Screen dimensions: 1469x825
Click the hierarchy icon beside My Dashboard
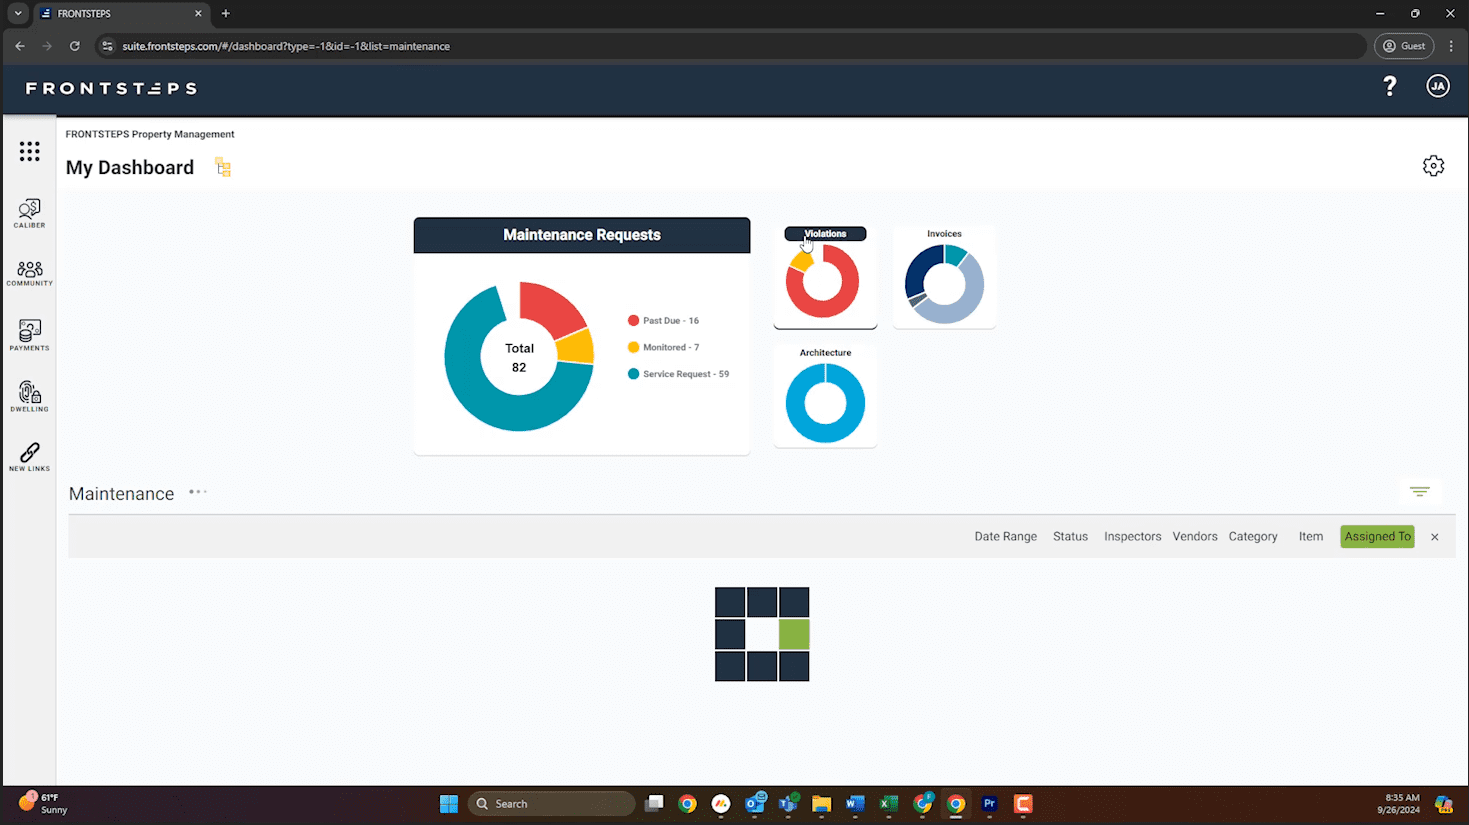click(223, 168)
